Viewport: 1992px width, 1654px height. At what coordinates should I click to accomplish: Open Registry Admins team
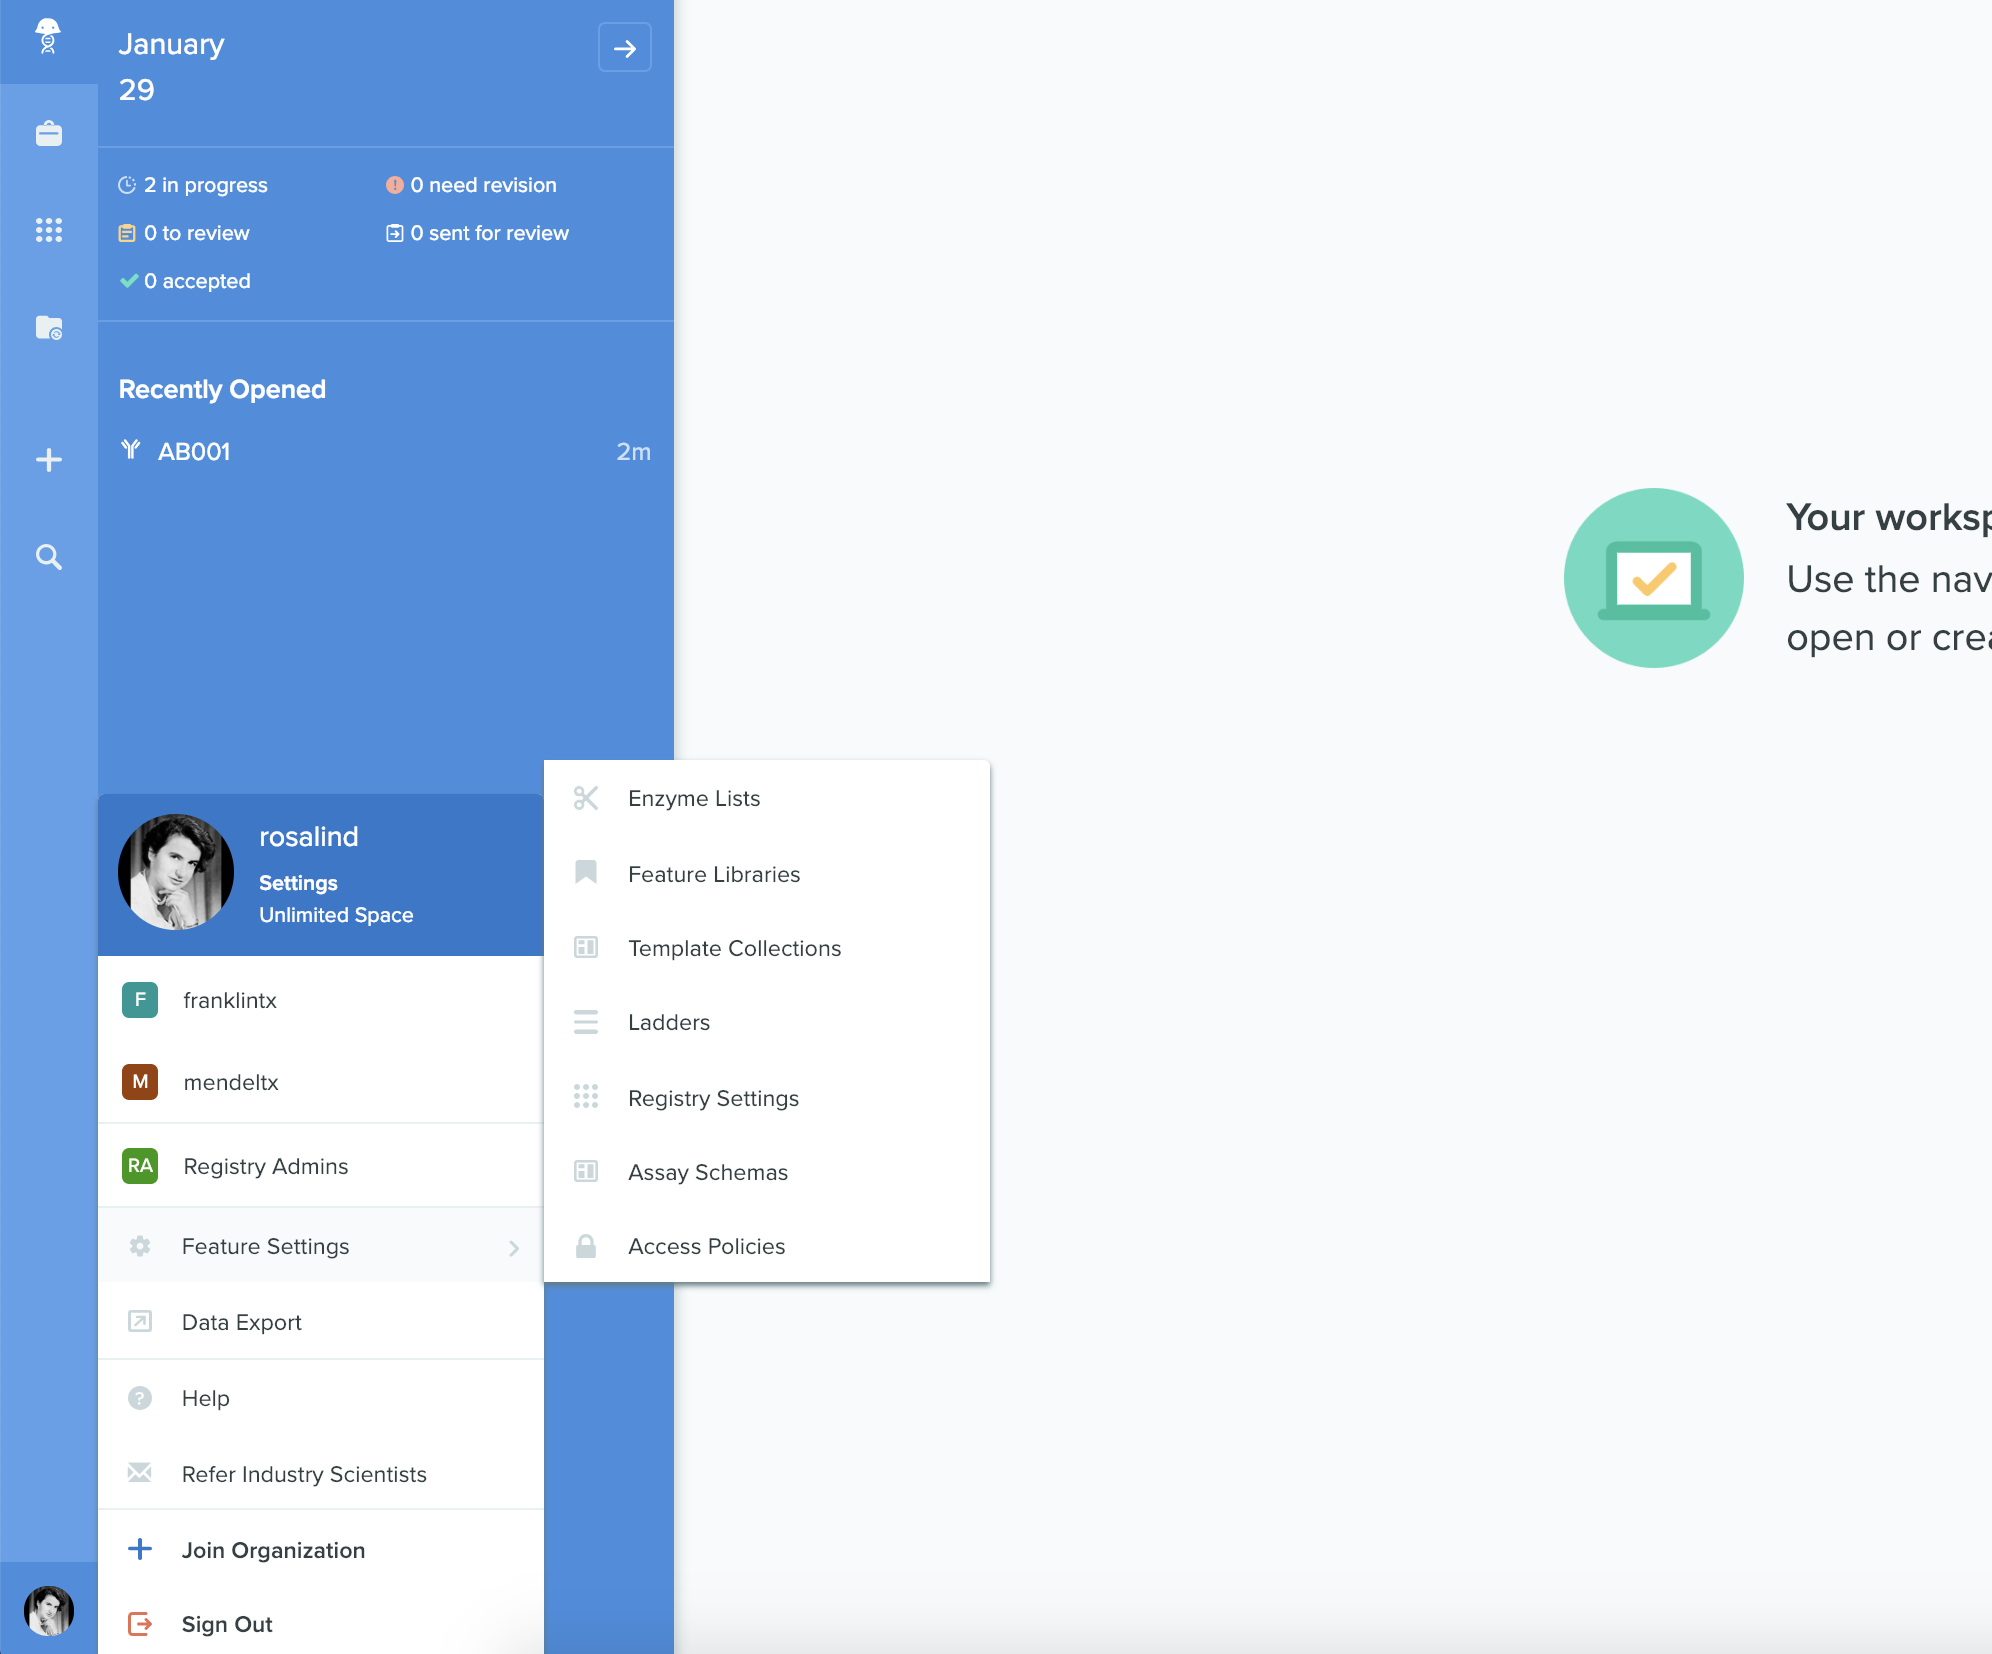pyautogui.click(x=321, y=1166)
